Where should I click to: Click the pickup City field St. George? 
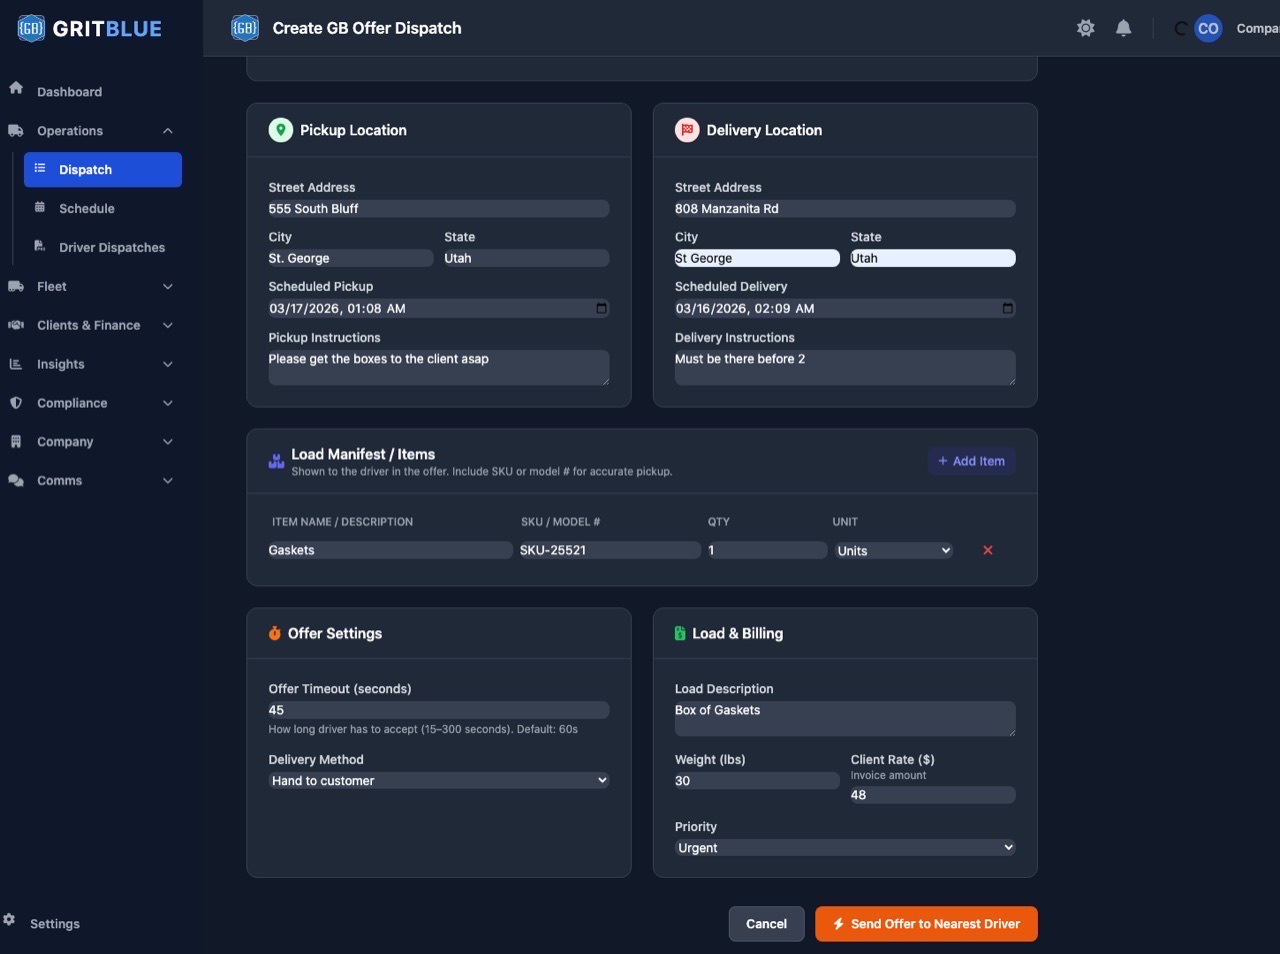coord(351,258)
